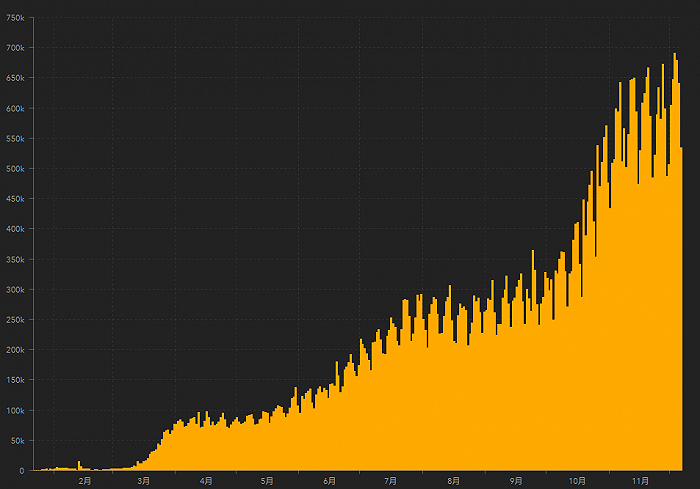Click the final rightmost bar near 535k

point(681,309)
